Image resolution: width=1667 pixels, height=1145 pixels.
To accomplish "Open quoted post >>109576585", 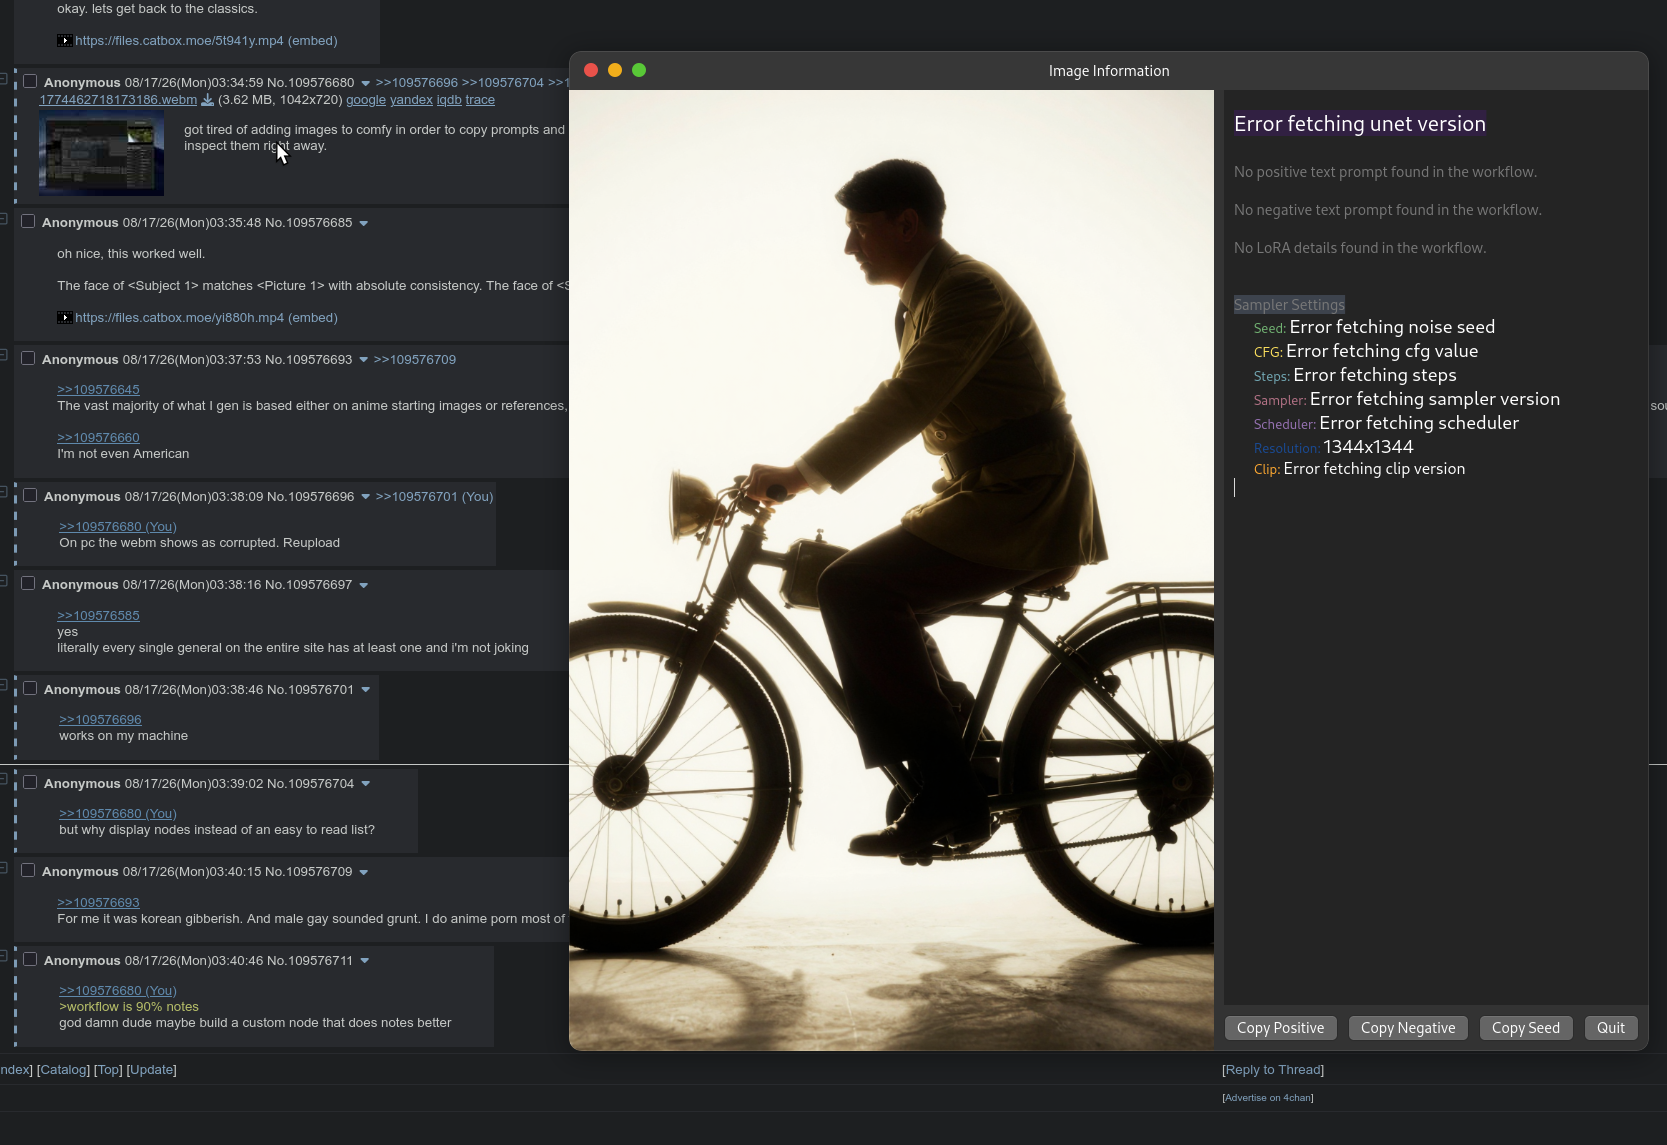I will [x=98, y=616].
